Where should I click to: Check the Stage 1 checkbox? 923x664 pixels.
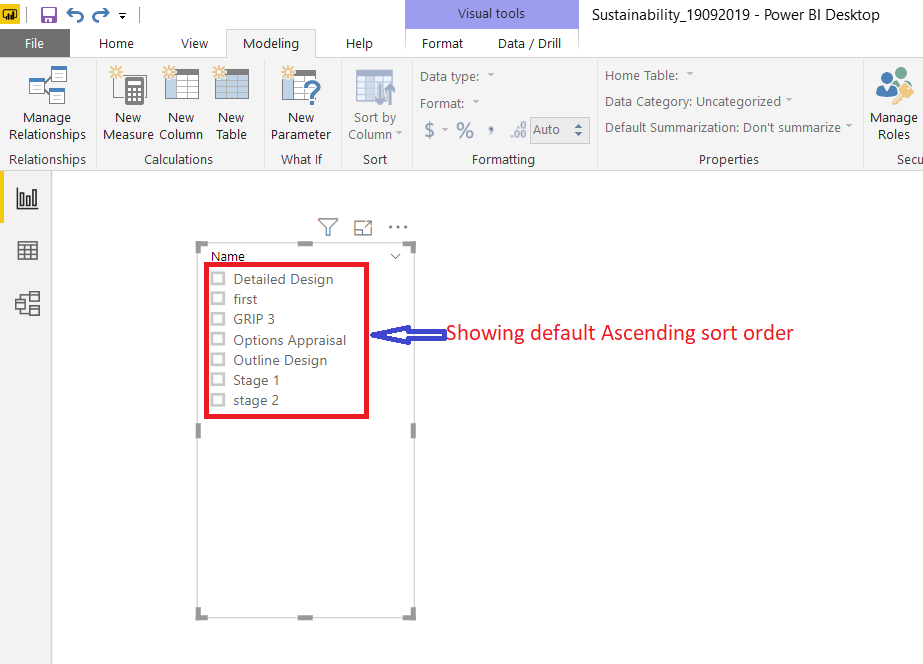point(218,380)
